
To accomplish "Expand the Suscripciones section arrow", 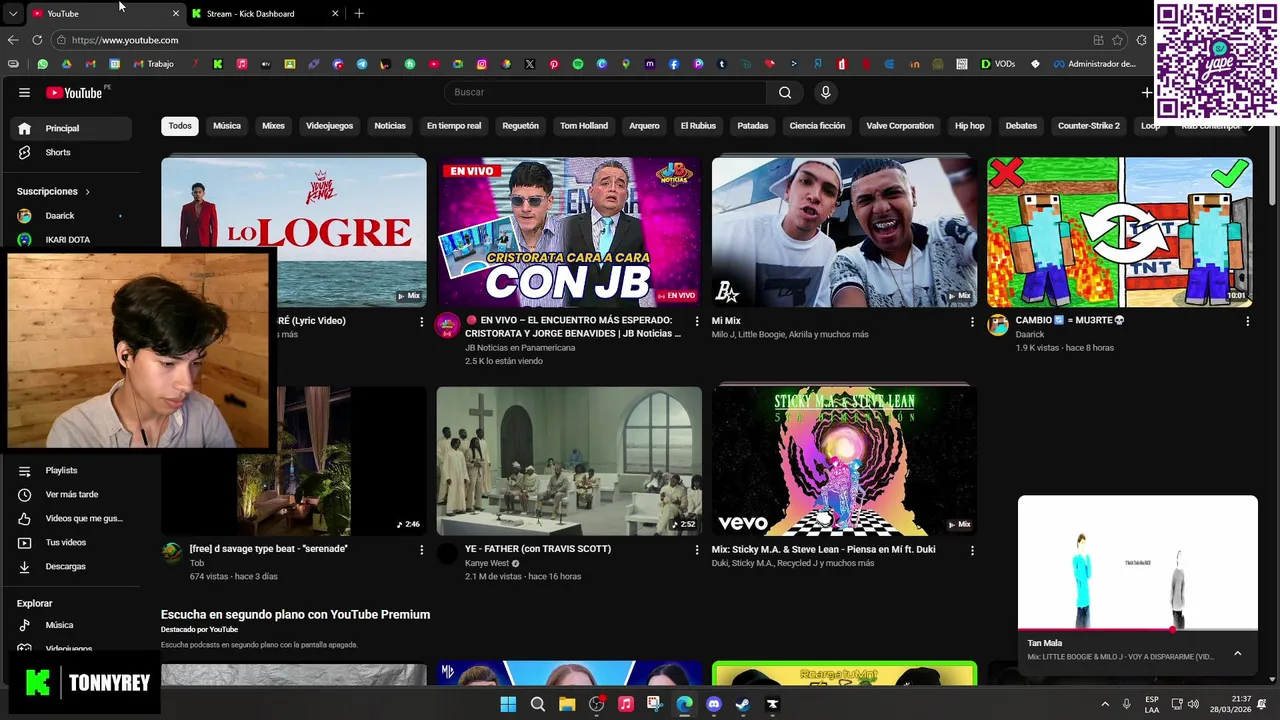I will point(87,191).
